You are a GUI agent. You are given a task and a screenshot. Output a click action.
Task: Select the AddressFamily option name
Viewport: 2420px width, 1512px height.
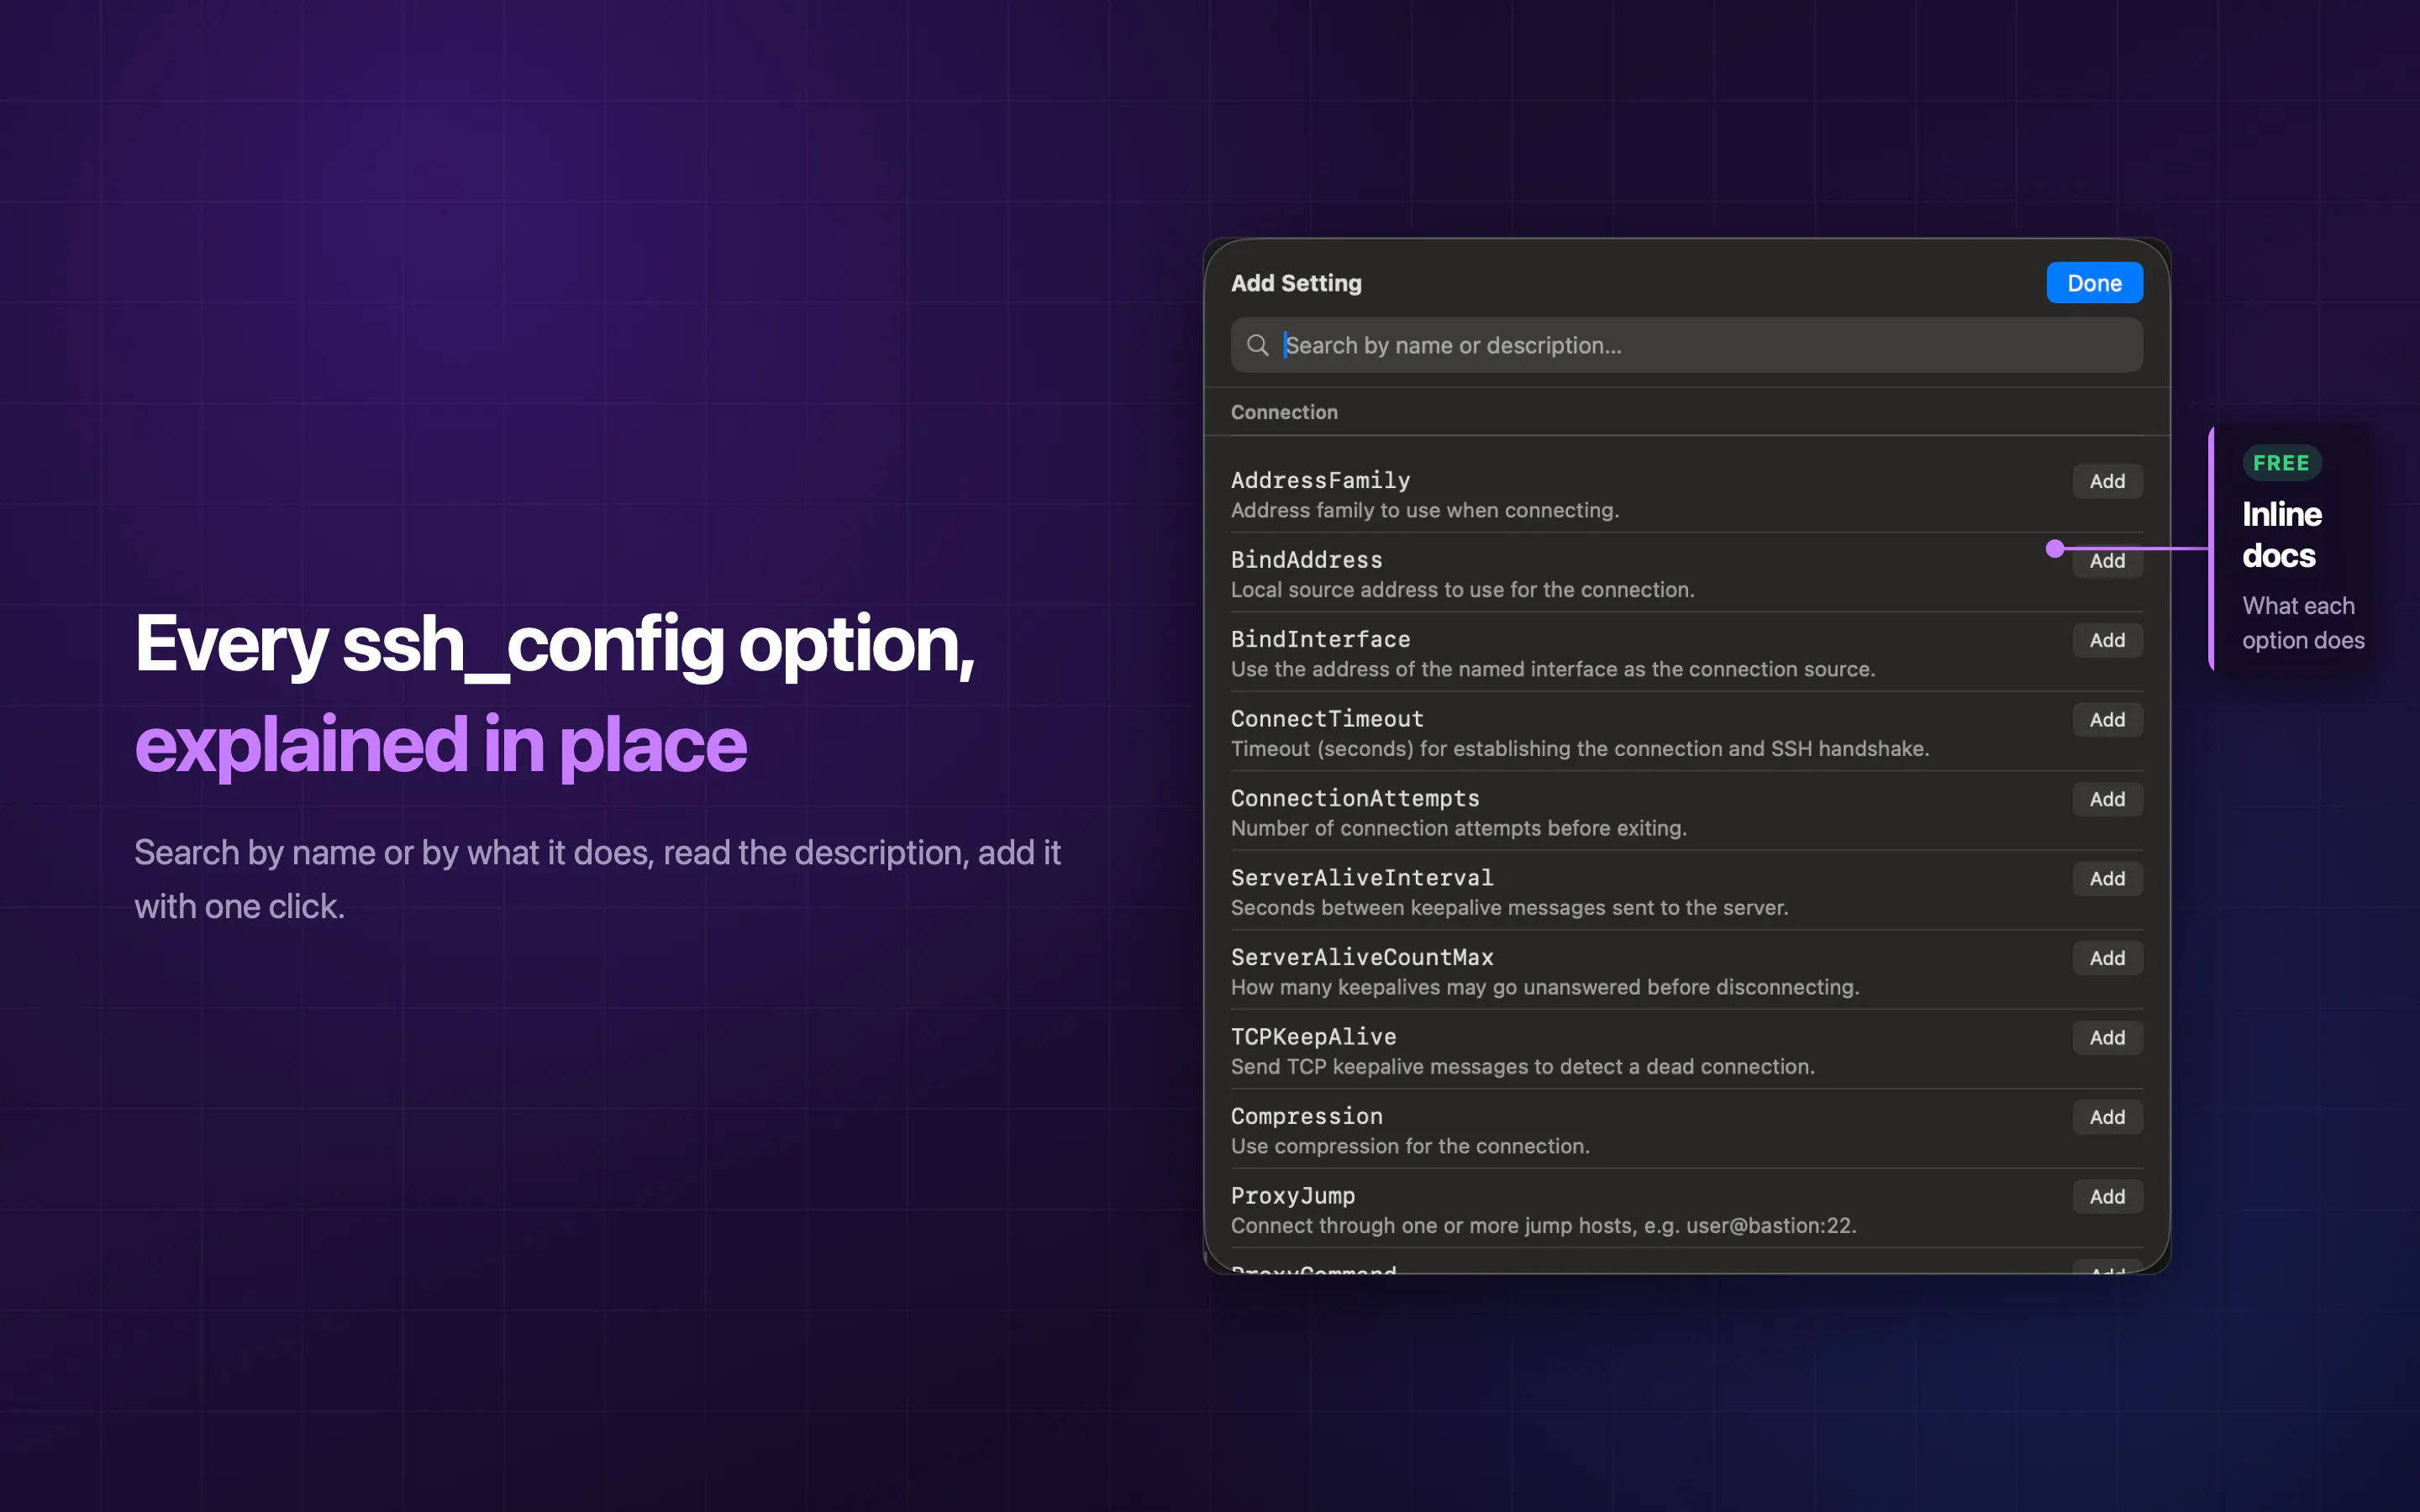[x=1320, y=480]
